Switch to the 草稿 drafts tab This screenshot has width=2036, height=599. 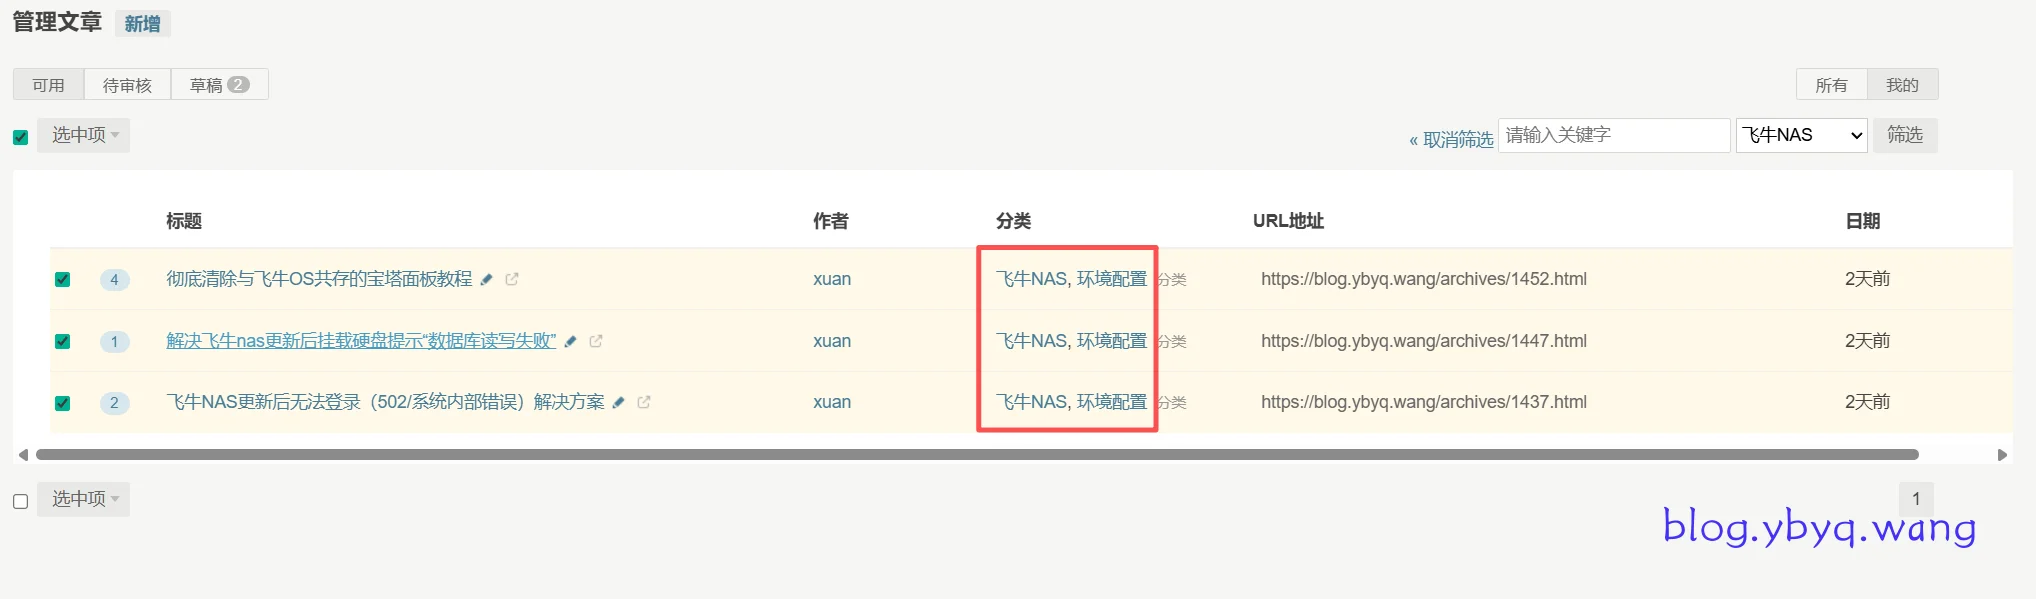tap(219, 85)
